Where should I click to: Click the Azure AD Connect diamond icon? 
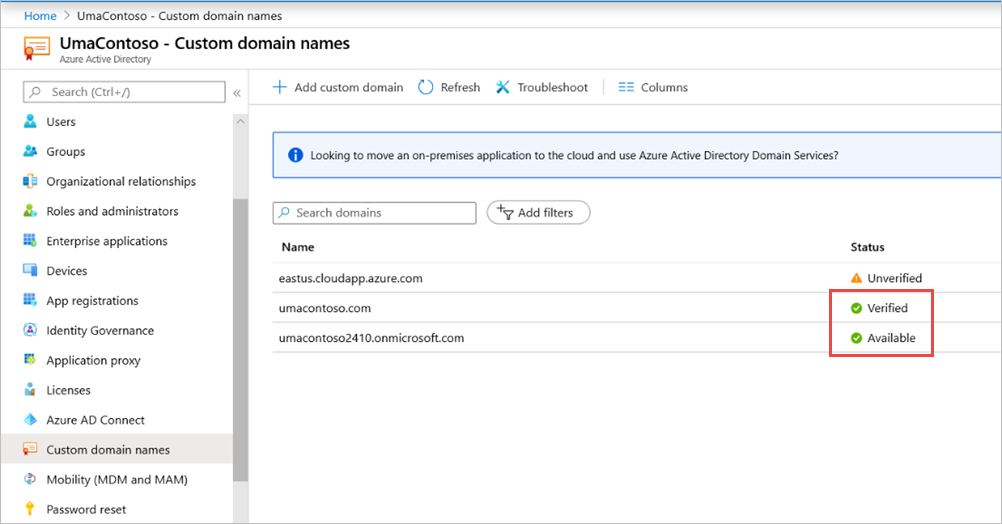30,420
